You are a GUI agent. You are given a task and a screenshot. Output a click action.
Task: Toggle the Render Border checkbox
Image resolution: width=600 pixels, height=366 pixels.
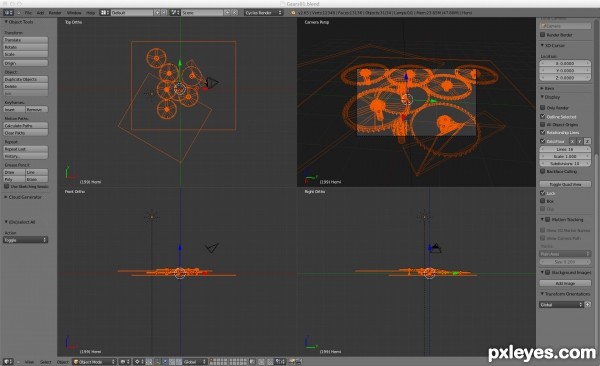(542, 34)
